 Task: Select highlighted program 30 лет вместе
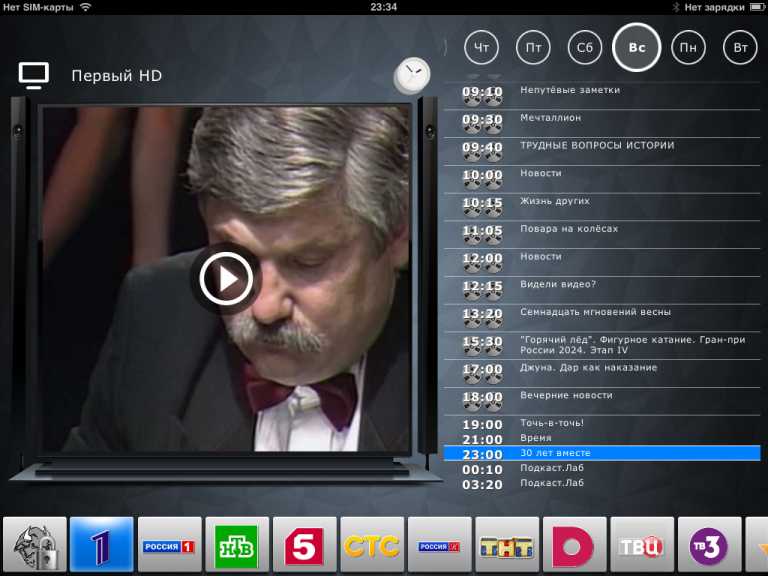coord(602,453)
